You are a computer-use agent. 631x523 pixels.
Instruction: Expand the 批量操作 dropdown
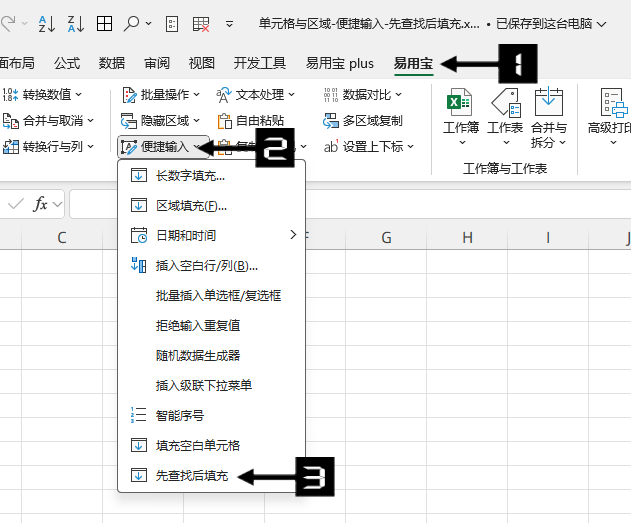[161, 95]
